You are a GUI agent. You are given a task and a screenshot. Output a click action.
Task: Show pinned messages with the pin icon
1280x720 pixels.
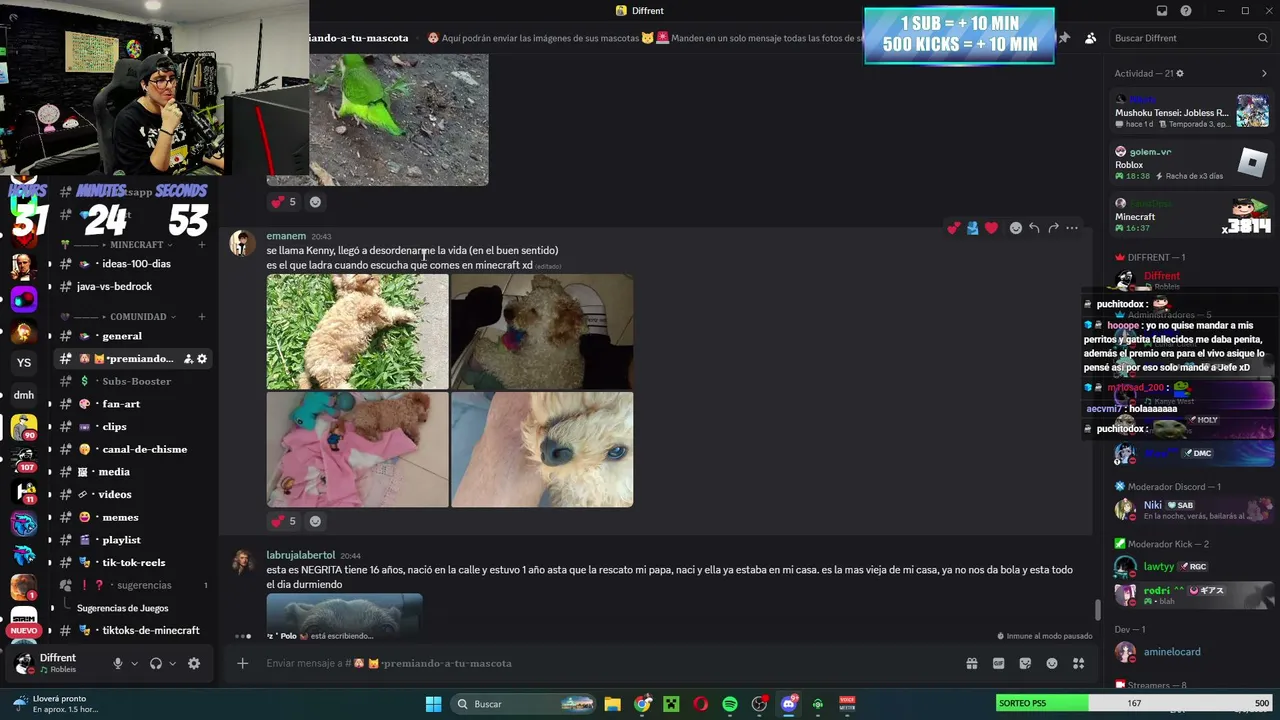pyautogui.click(x=1064, y=38)
